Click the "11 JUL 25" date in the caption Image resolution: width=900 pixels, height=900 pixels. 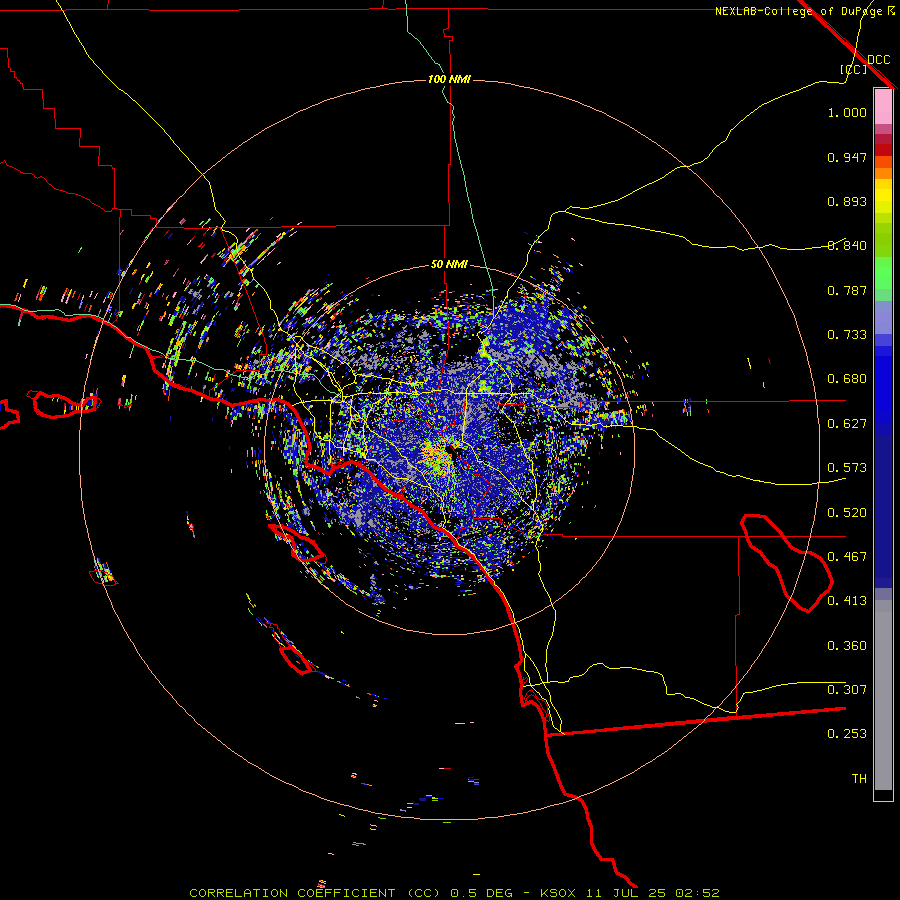coord(626,893)
